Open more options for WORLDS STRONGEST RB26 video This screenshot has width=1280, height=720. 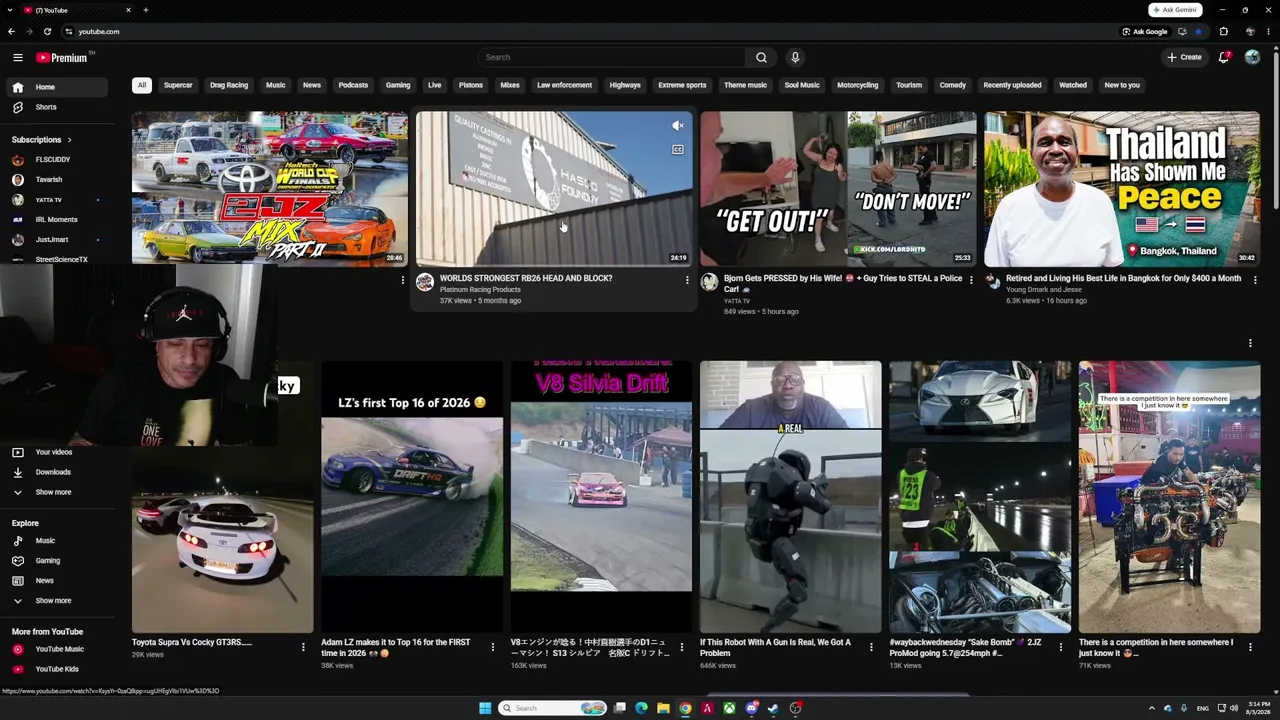pyautogui.click(x=687, y=280)
